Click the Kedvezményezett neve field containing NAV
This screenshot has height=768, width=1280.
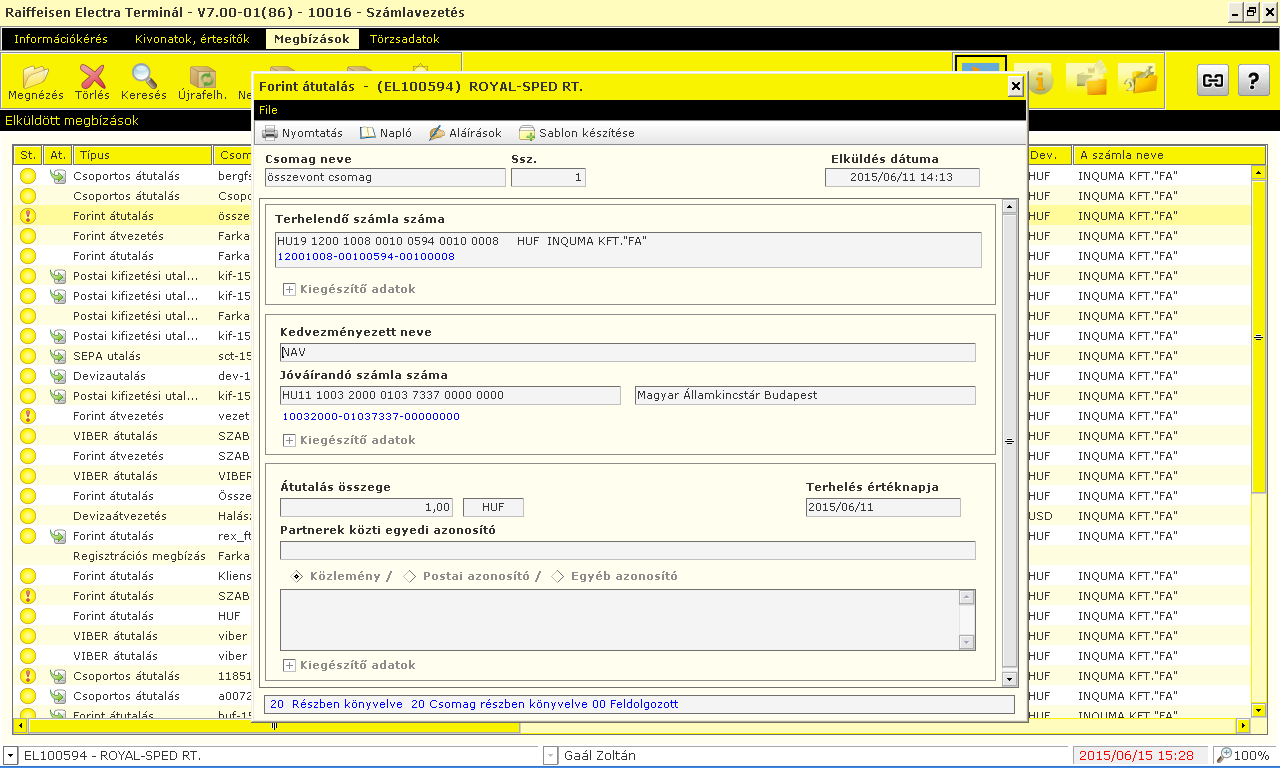point(627,352)
